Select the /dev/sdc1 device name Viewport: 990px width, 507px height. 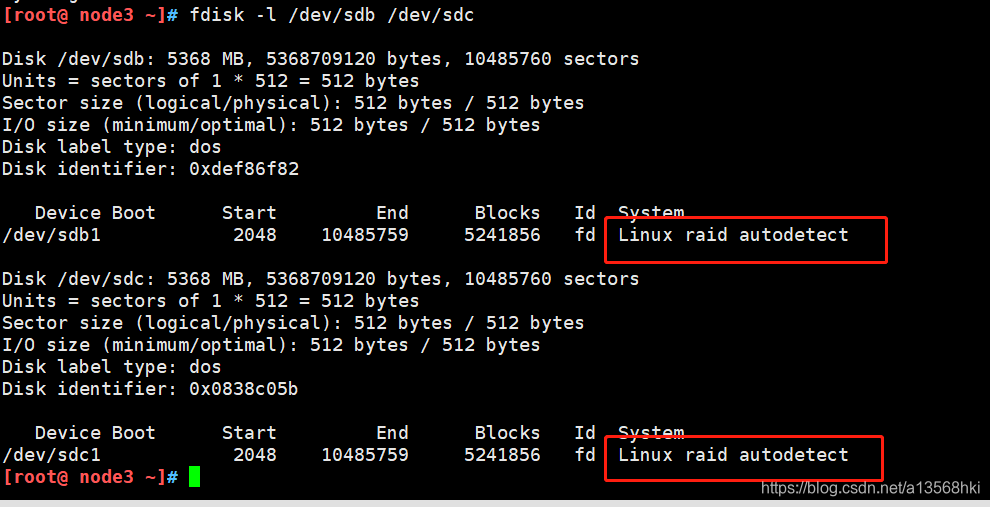pyautogui.click(x=51, y=455)
